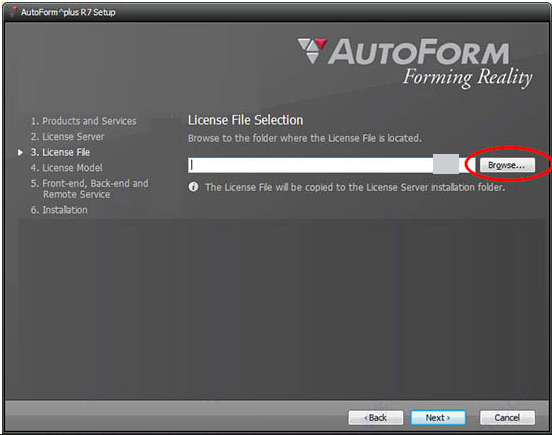Click the AutoForm^plus R7 Setup title text
This screenshot has width=552, height=435.
tap(68, 12)
